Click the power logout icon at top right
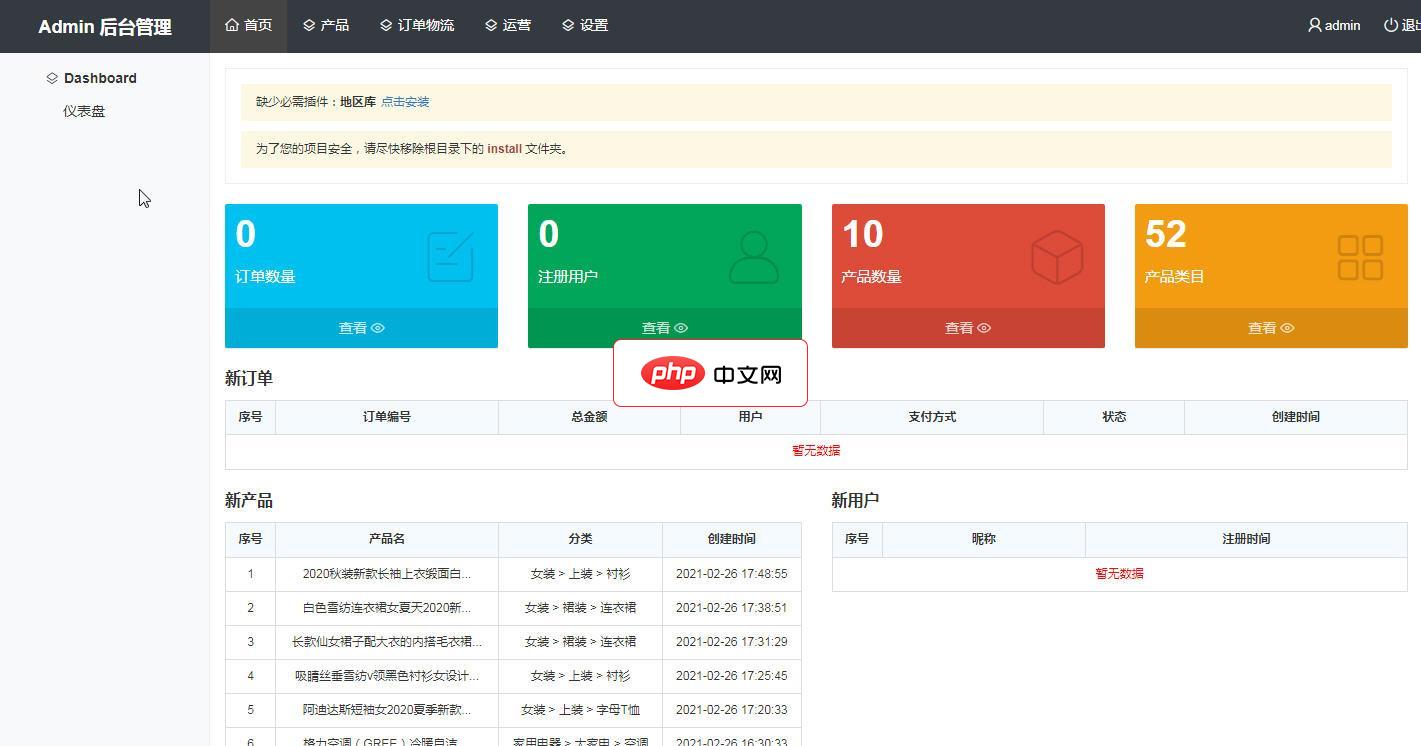The image size is (1421, 746). click(1391, 25)
